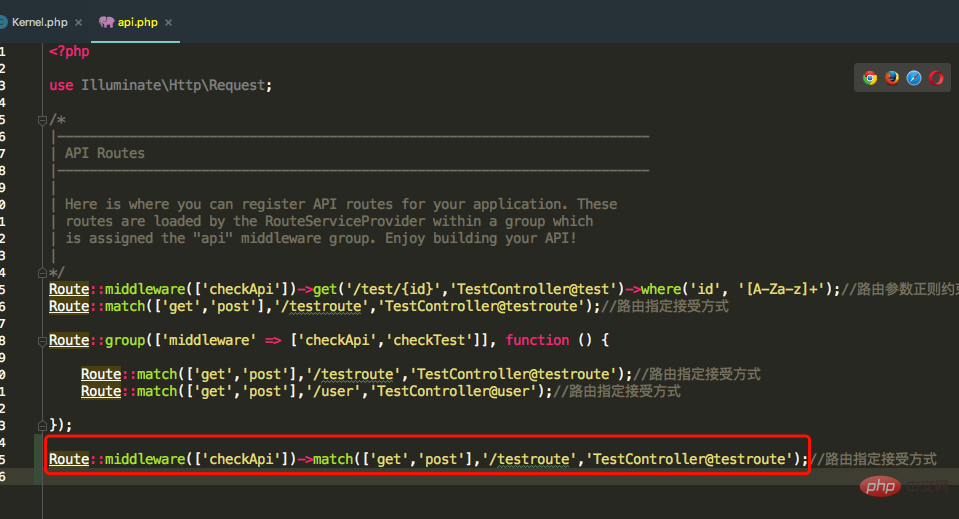This screenshot has height=519, width=959.
Task: Close the api.php tab
Action: 168,21
